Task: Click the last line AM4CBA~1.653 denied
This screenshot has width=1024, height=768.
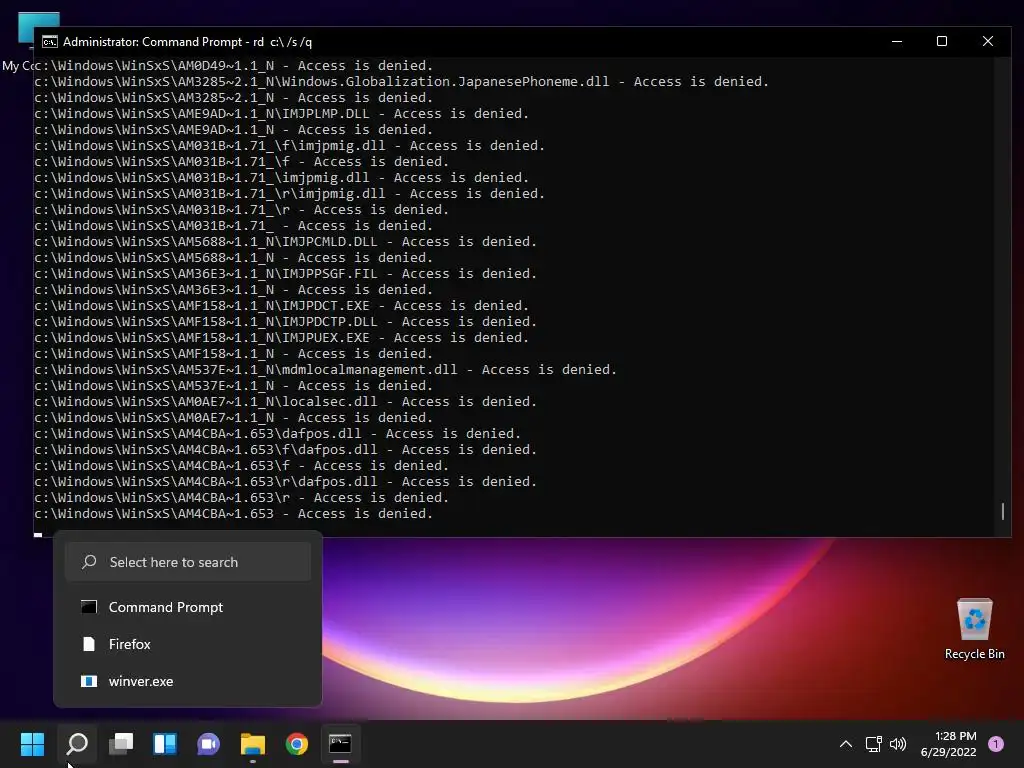Action: [233, 513]
